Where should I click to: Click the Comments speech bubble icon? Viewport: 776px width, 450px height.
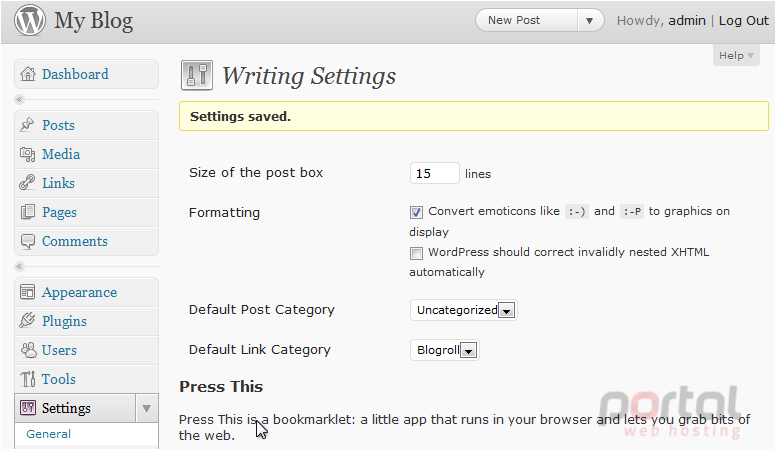coord(28,241)
